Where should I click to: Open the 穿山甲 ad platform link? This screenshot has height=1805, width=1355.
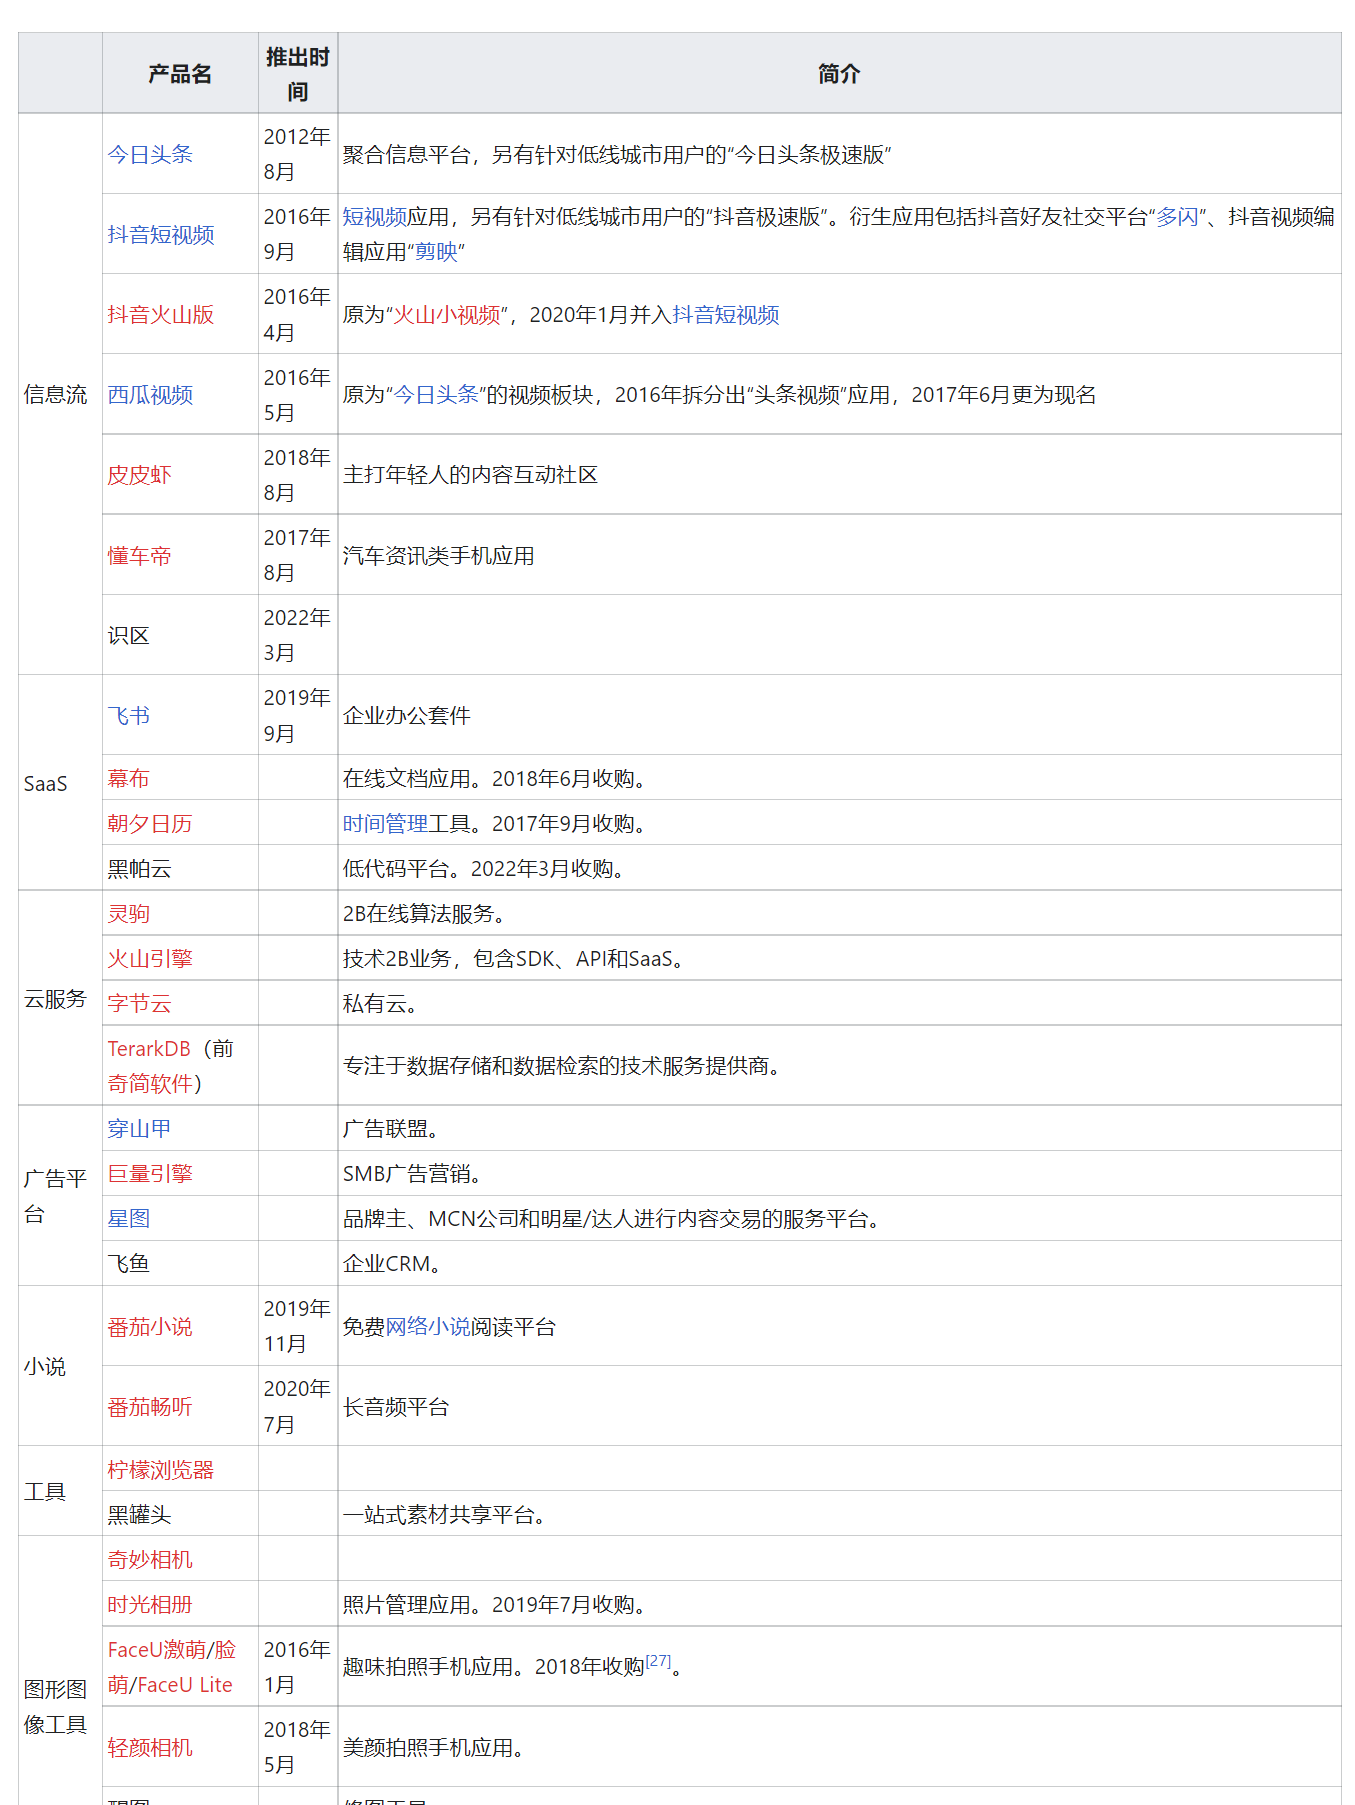[x=139, y=1128]
